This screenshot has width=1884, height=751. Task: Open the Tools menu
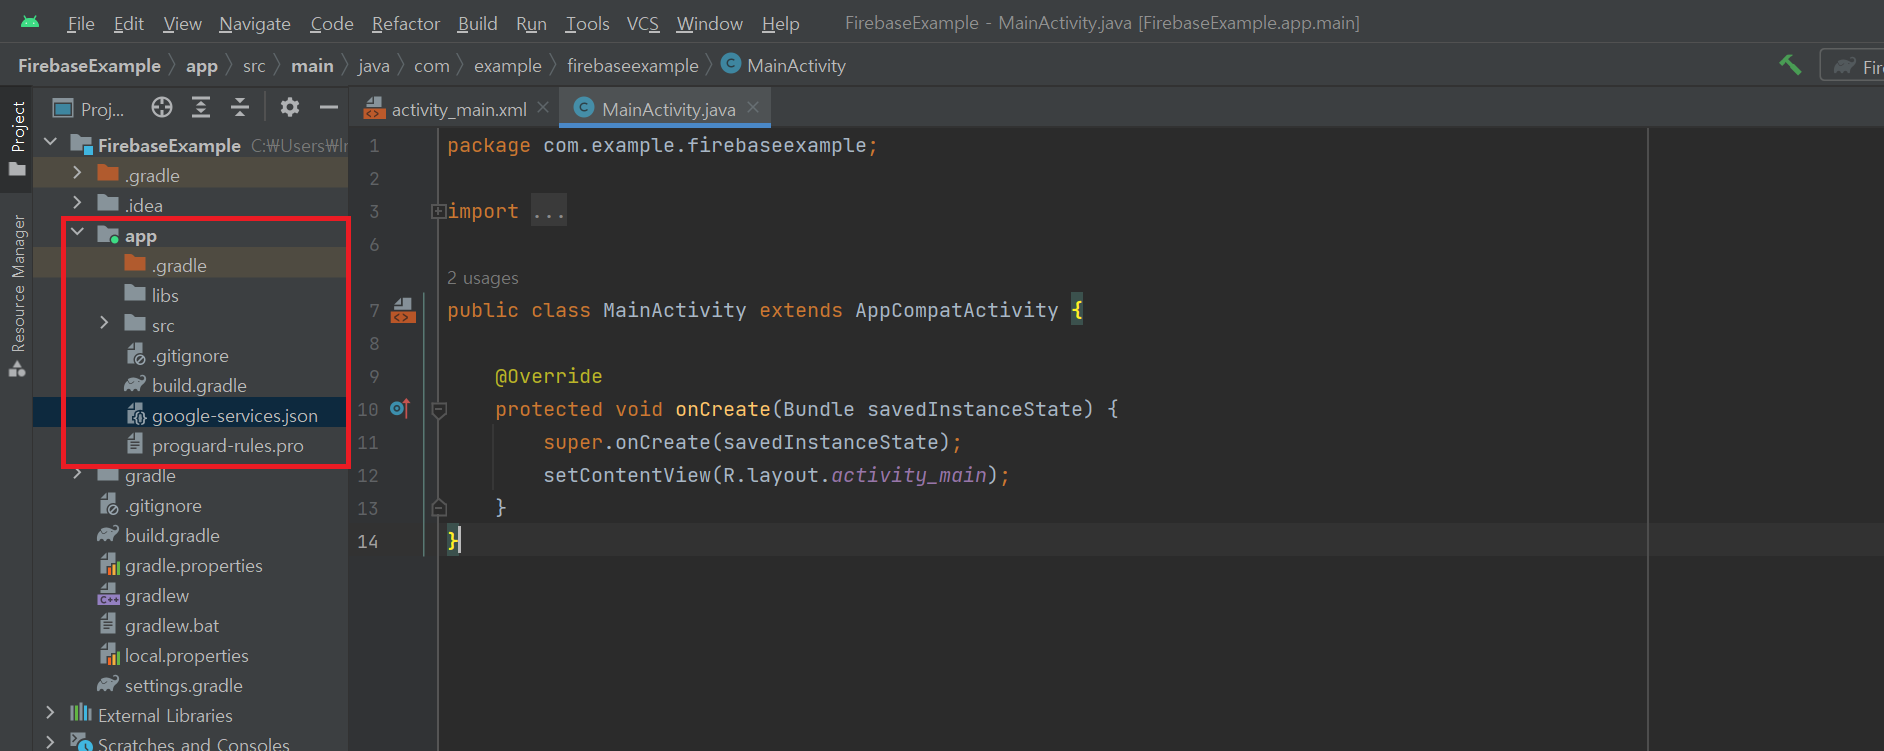tap(587, 23)
